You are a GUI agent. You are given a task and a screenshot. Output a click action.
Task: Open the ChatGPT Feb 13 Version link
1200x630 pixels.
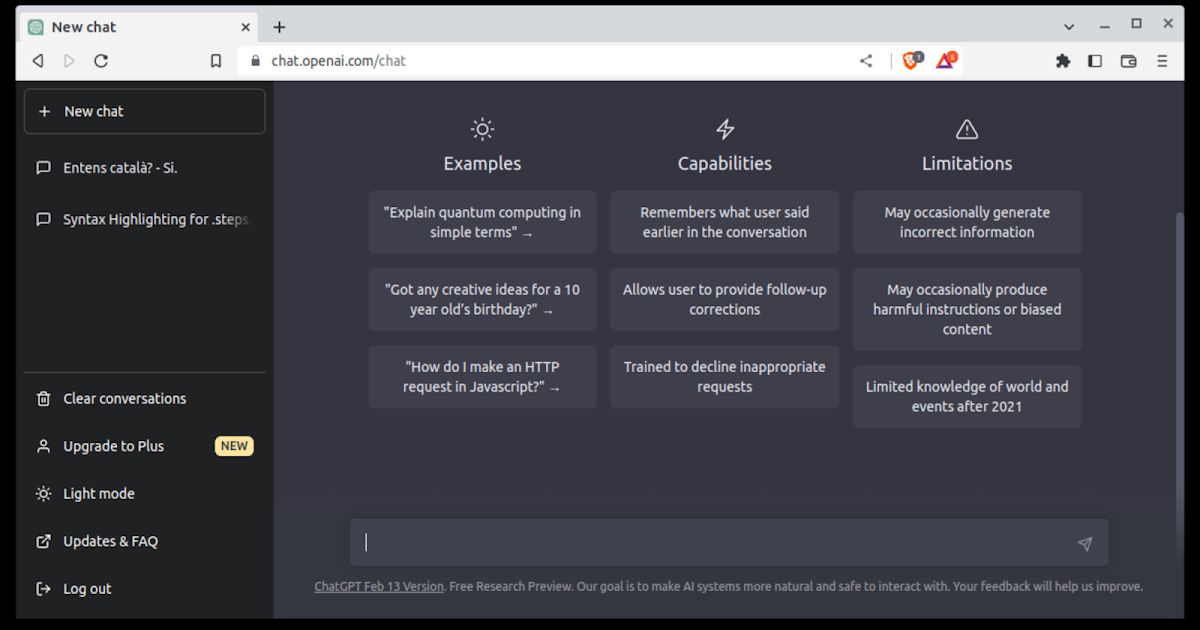click(x=378, y=586)
